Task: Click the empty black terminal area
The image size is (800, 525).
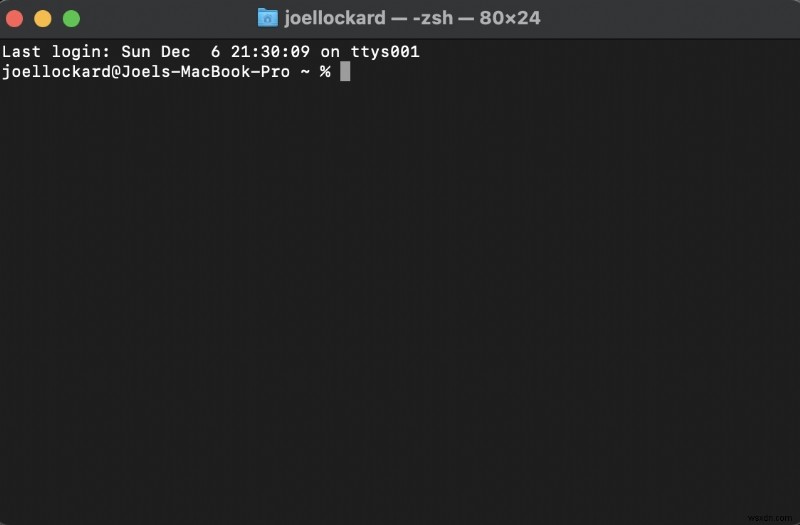Action: (x=400, y=300)
